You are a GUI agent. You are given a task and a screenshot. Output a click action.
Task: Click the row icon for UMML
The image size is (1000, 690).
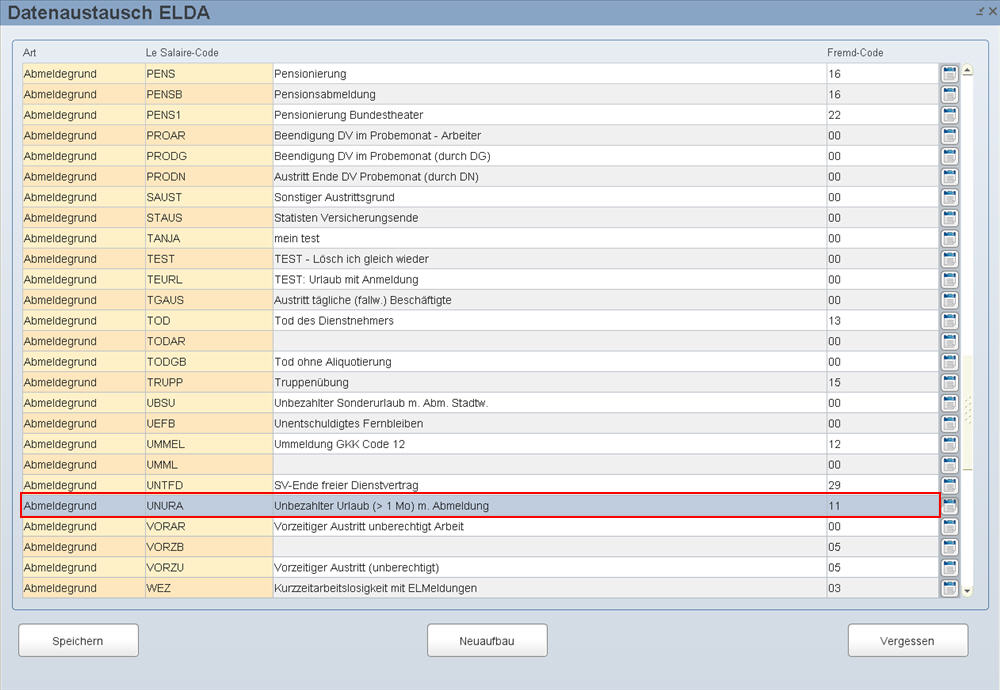click(949, 465)
